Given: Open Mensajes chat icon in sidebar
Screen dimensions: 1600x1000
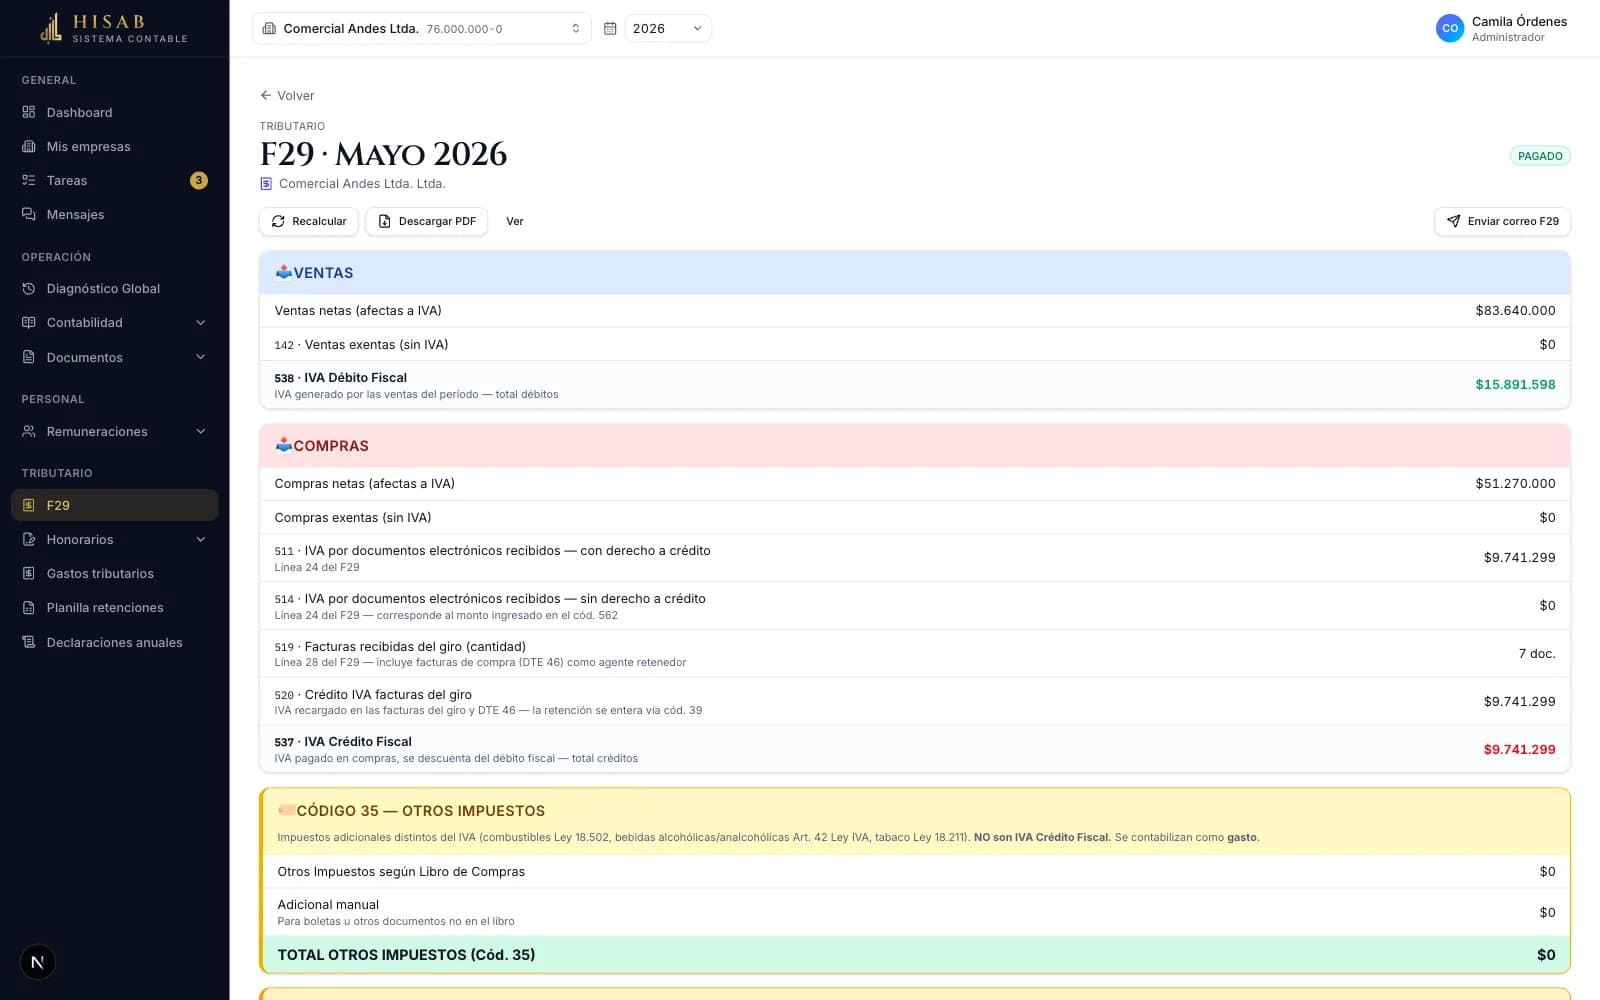Looking at the screenshot, I should (x=29, y=214).
